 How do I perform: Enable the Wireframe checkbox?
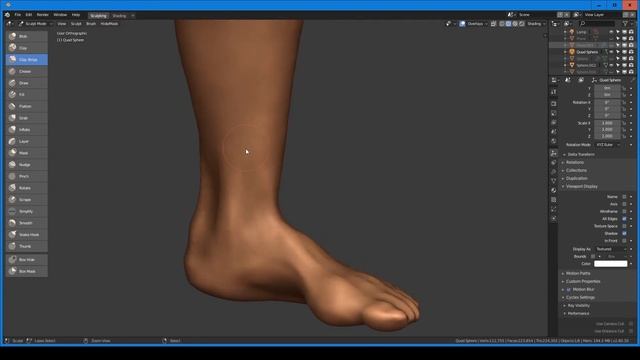(x=624, y=211)
